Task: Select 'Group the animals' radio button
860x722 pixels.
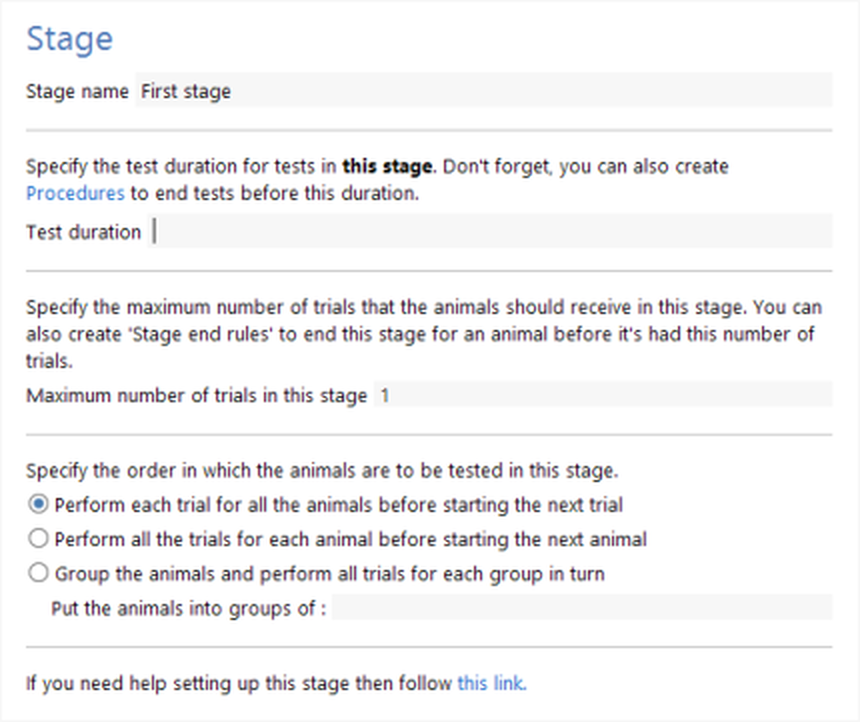Action: [38, 574]
